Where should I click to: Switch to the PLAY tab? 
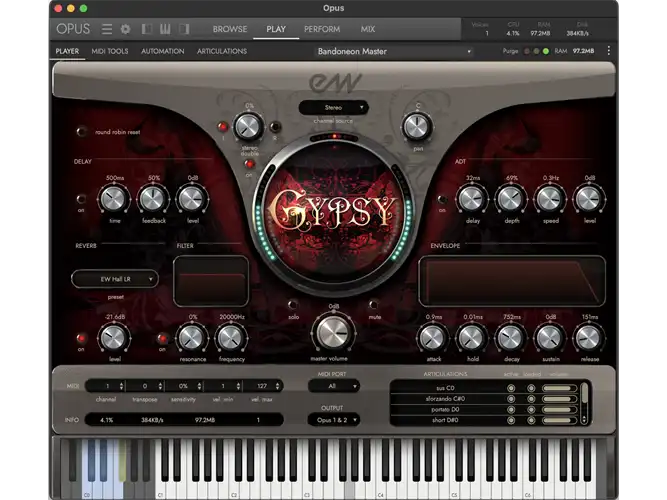(276, 29)
